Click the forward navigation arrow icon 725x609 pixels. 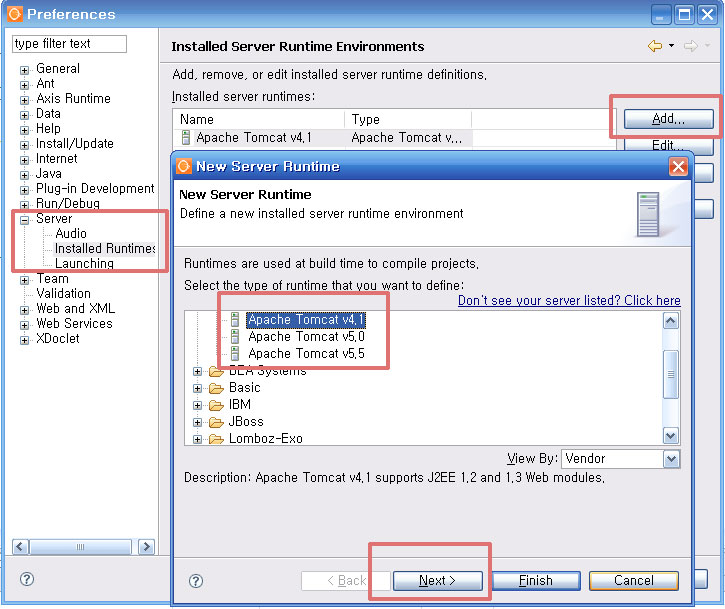tap(690, 46)
